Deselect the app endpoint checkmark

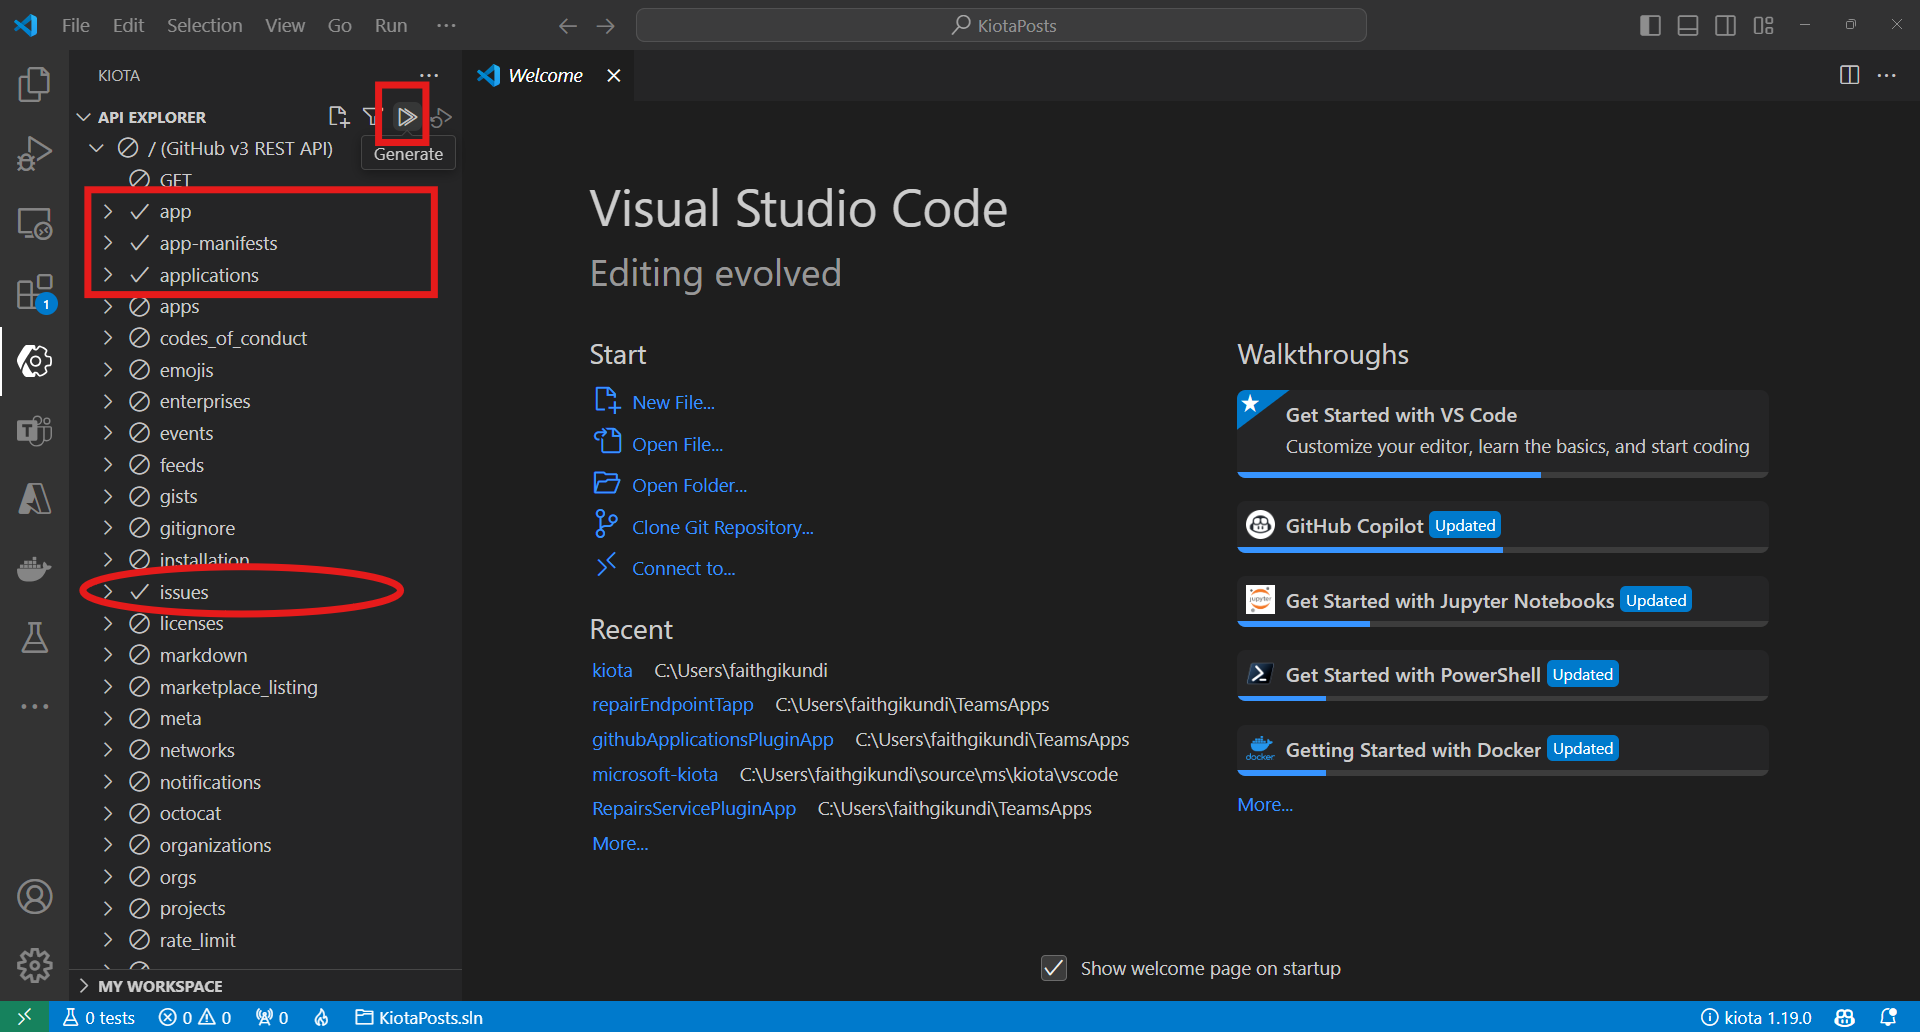coord(140,212)
